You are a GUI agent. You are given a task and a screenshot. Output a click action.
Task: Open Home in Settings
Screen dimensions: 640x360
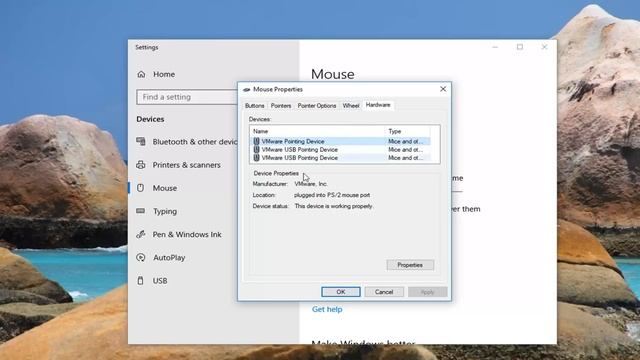tap(164, 74)
